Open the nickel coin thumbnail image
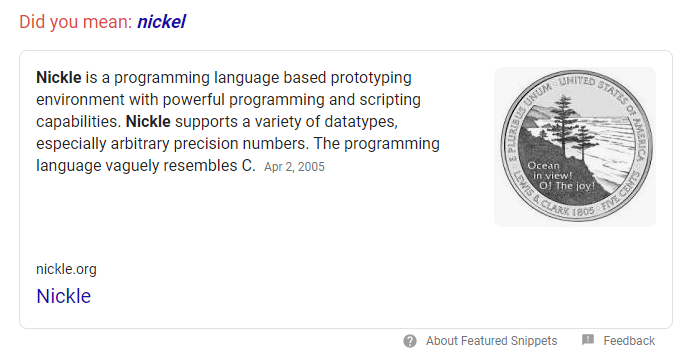692x360 pixels. click(575, 147)
